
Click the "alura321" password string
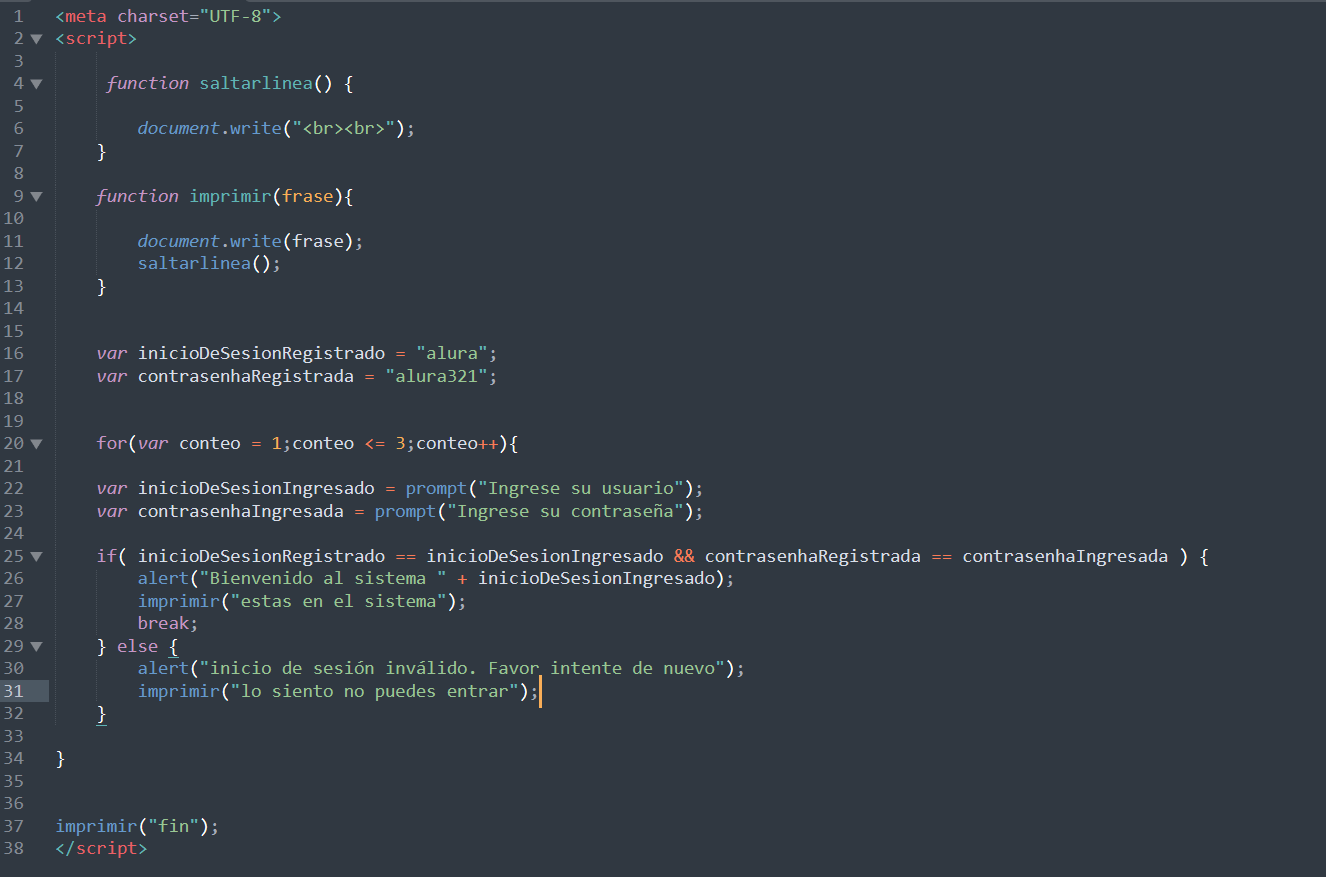436,376
